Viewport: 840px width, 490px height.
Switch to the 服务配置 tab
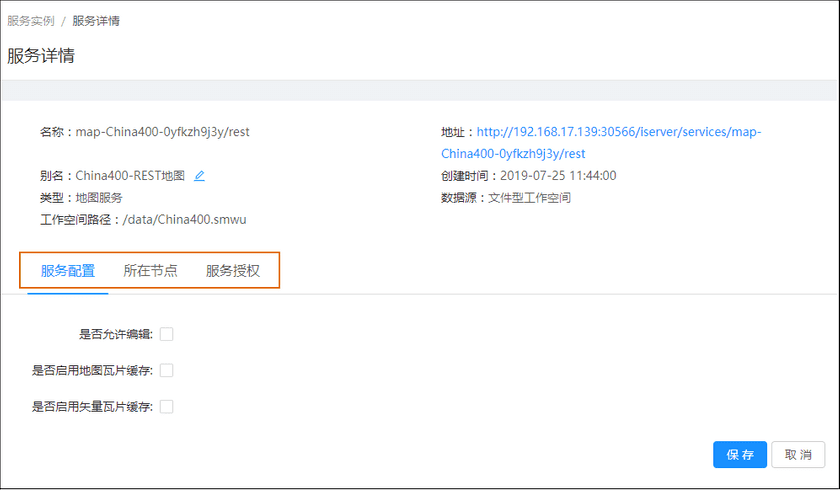[x=68, y=271]
